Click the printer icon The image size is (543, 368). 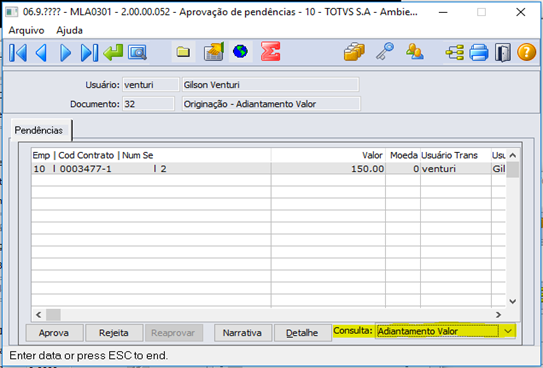point(479,53)
